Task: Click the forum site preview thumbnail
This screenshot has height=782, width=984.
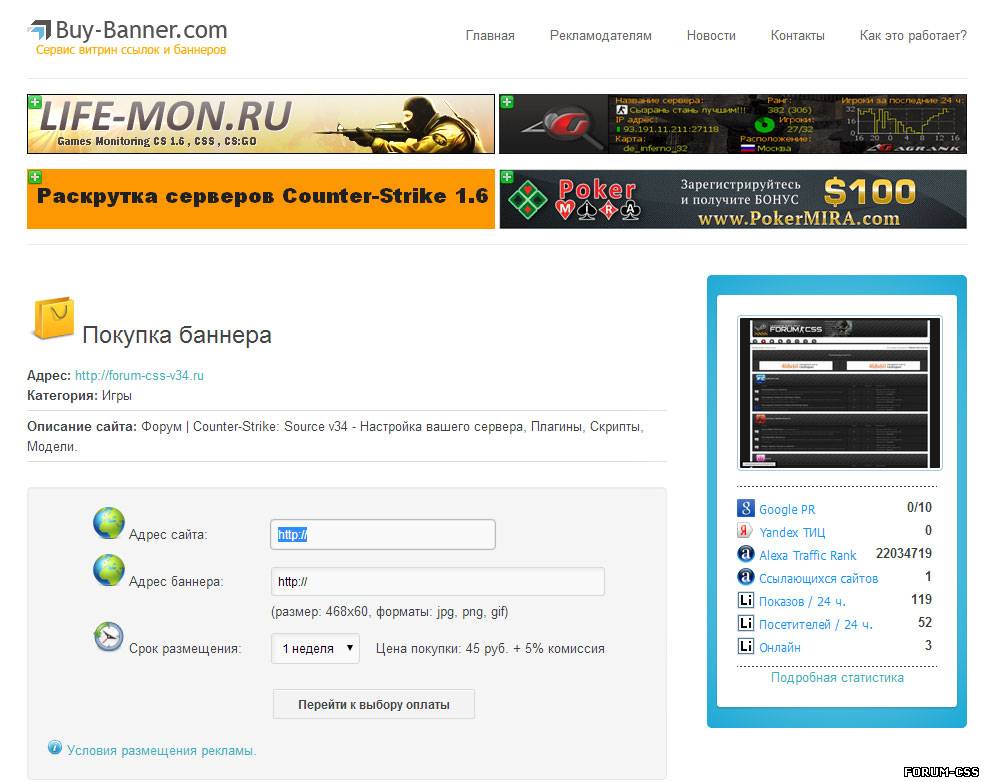Action: point(840,394)
